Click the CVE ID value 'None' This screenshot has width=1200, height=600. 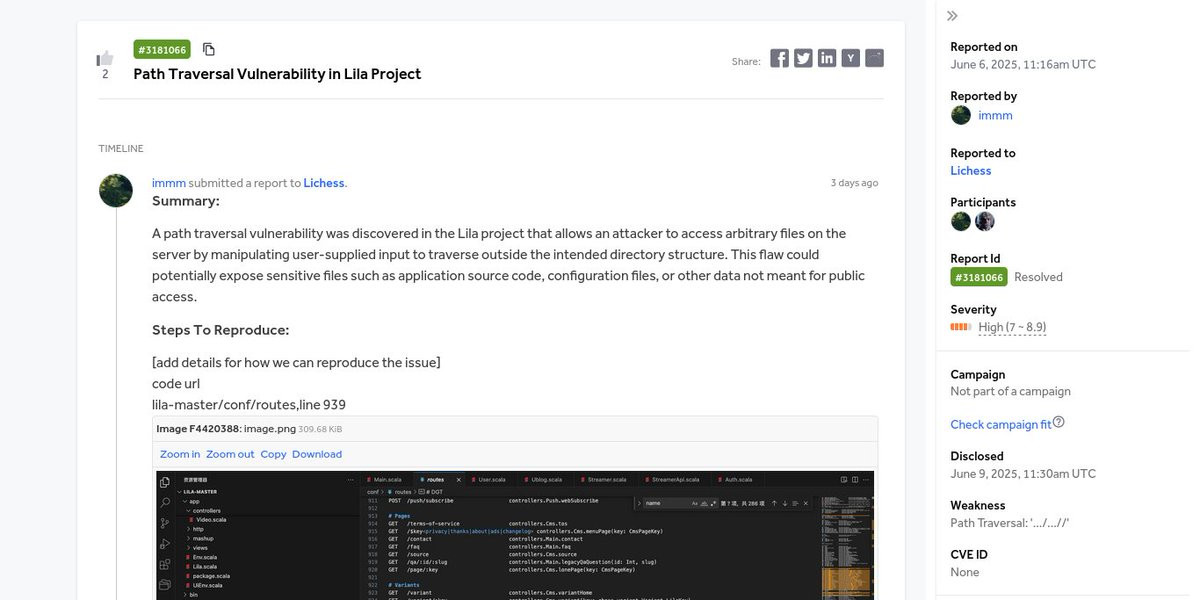click(965, 572)
